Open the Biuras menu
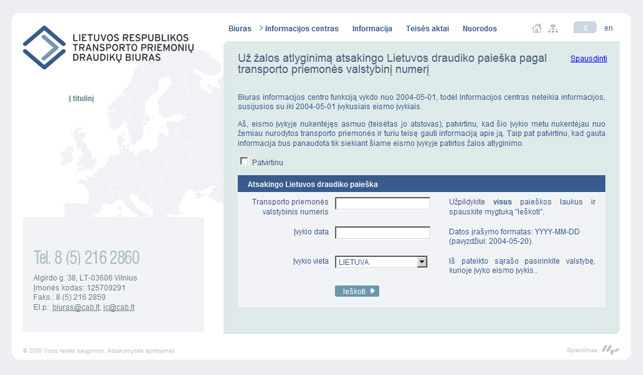This screenshot has width=643, height=375. click(239, 29)
